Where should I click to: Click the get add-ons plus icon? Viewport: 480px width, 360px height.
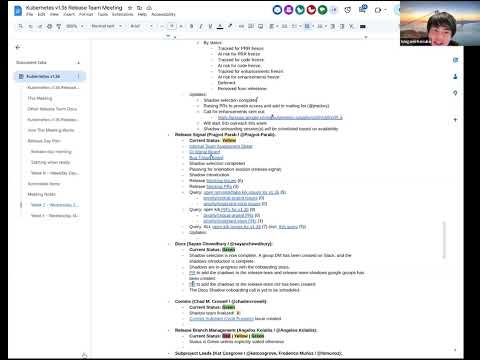tap(455, 120)
